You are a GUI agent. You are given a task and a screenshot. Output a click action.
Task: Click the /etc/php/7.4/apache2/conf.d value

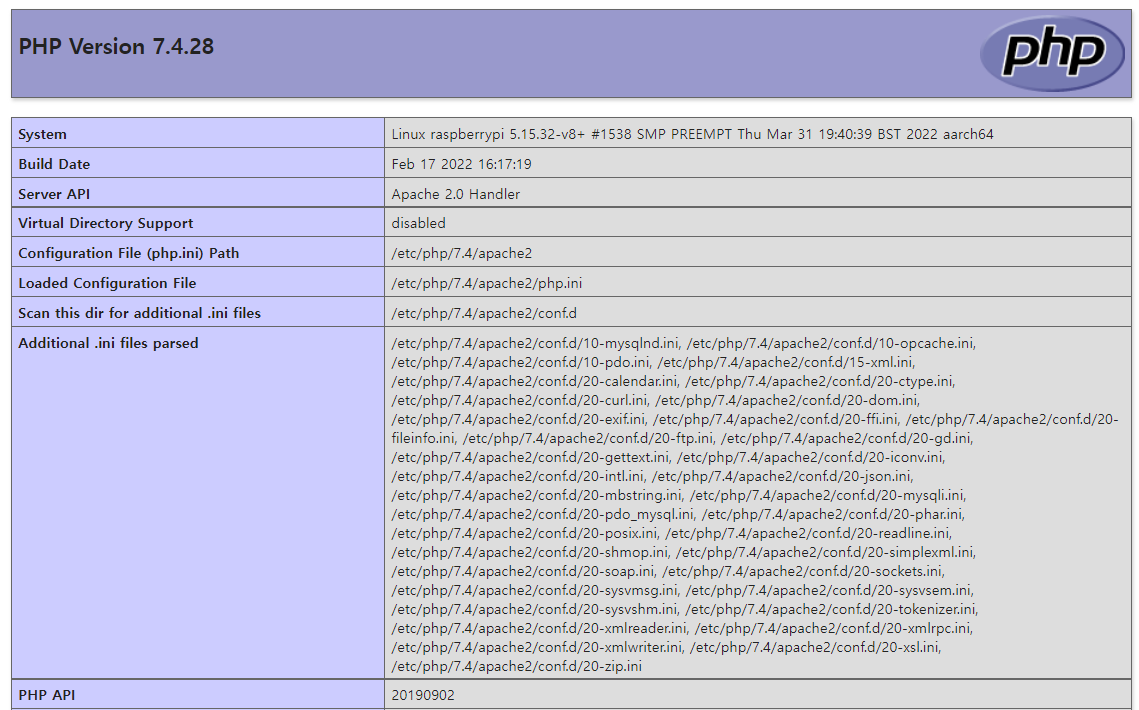[484, 313]
